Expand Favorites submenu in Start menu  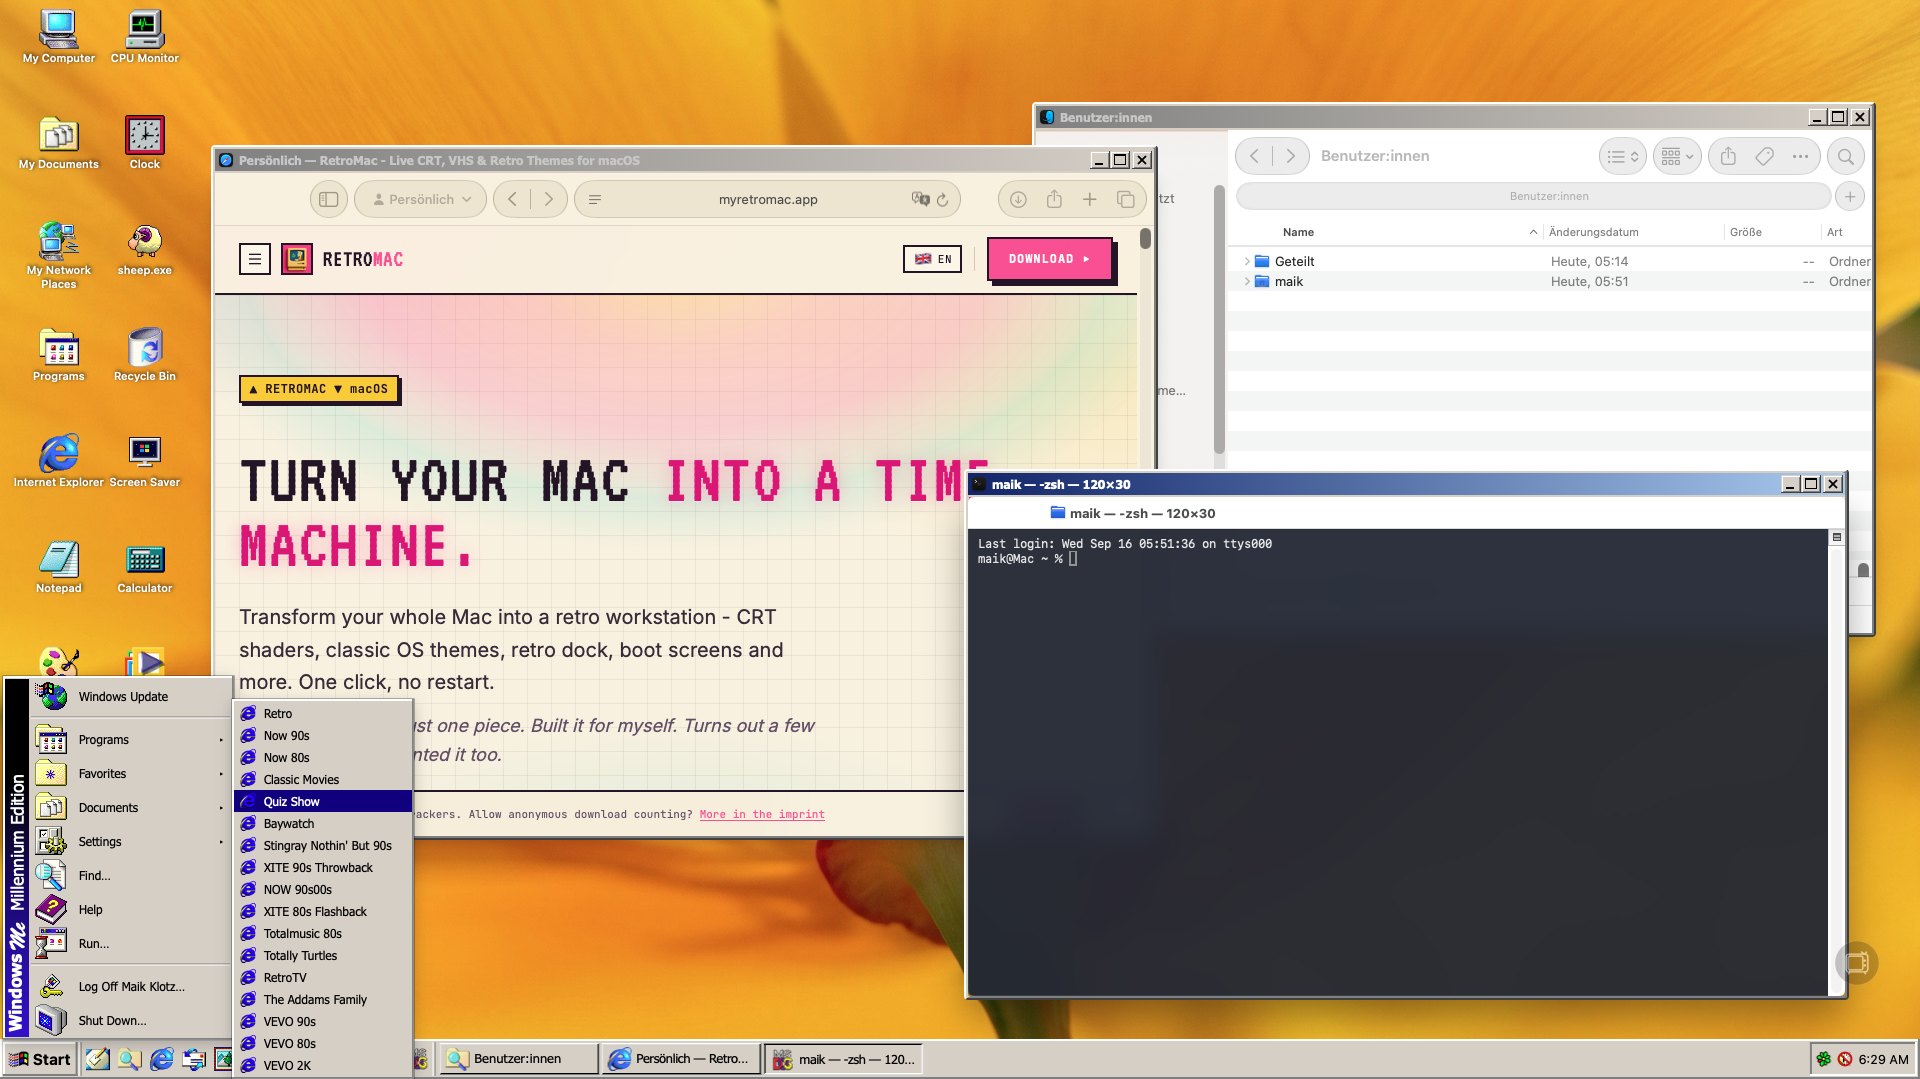(131, 774)
